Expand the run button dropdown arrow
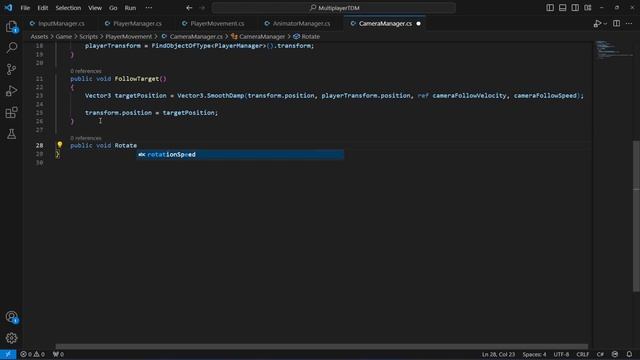Image resolution: width=640 pixels, height=360 pixels. [605, 24]
